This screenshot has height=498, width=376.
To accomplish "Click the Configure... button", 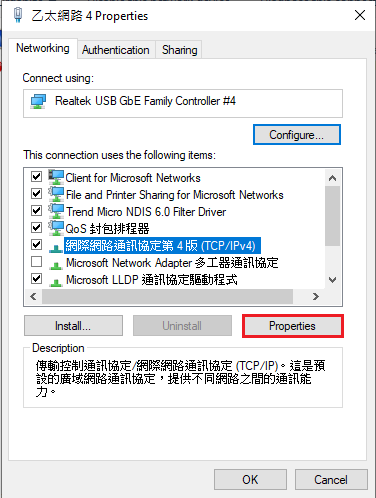I will [297, 135].
